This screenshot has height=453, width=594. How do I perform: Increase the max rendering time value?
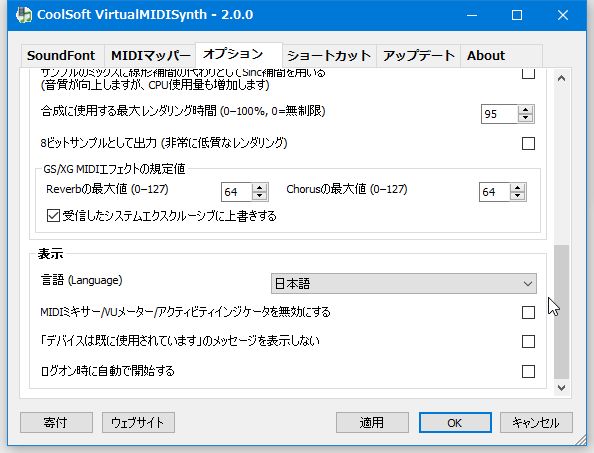(525, 110)
